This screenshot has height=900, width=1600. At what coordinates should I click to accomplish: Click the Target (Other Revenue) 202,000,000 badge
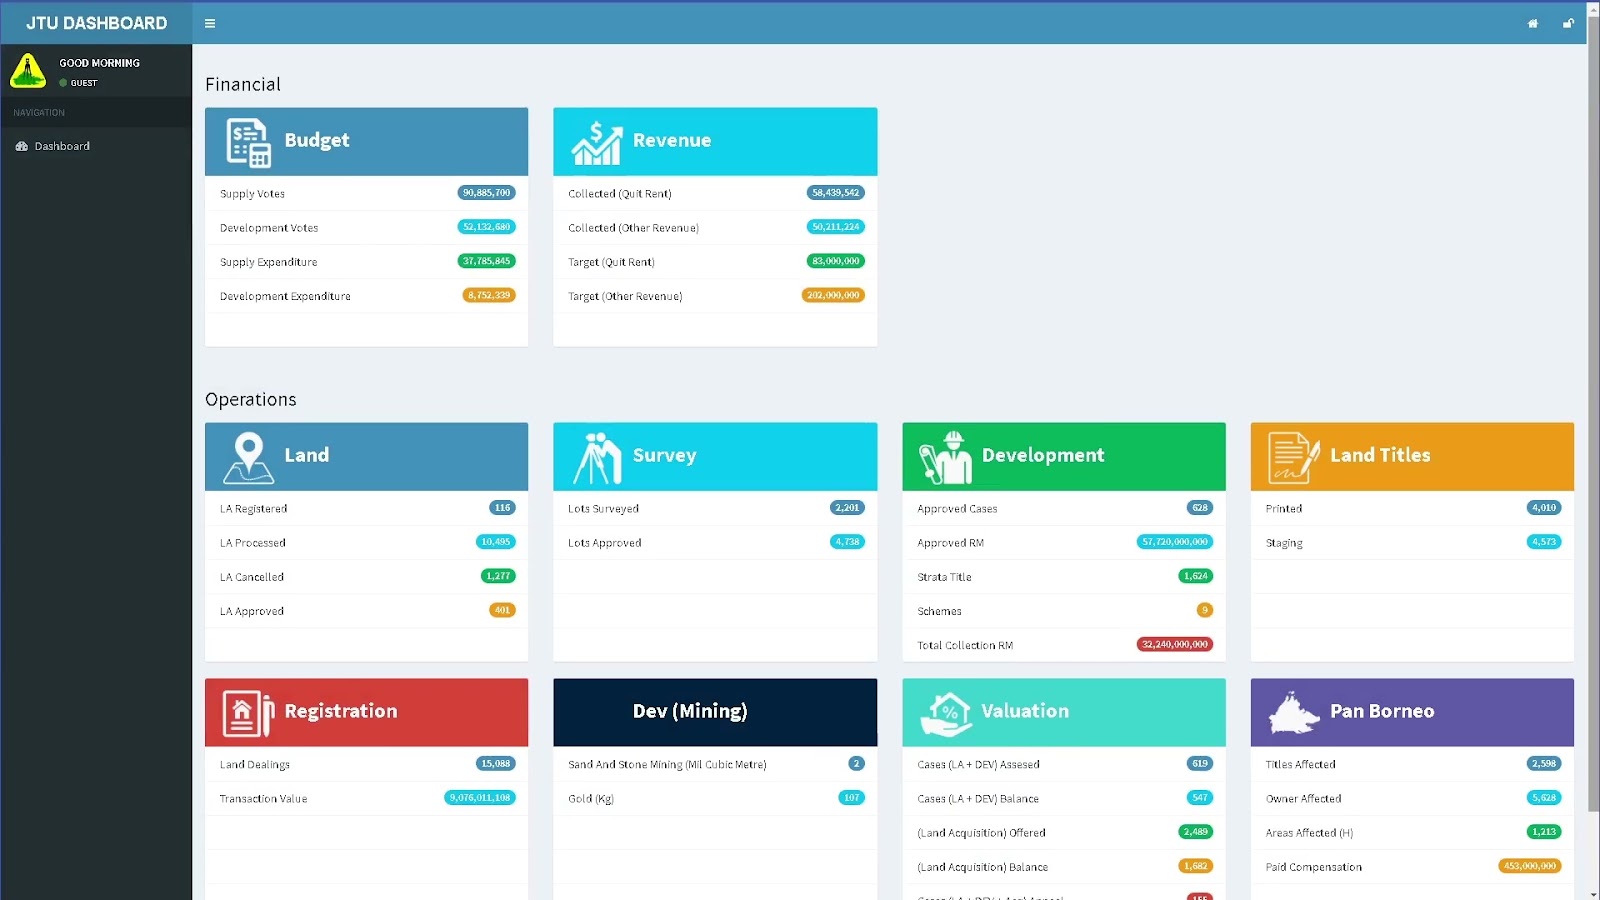(x=833, y=295)
